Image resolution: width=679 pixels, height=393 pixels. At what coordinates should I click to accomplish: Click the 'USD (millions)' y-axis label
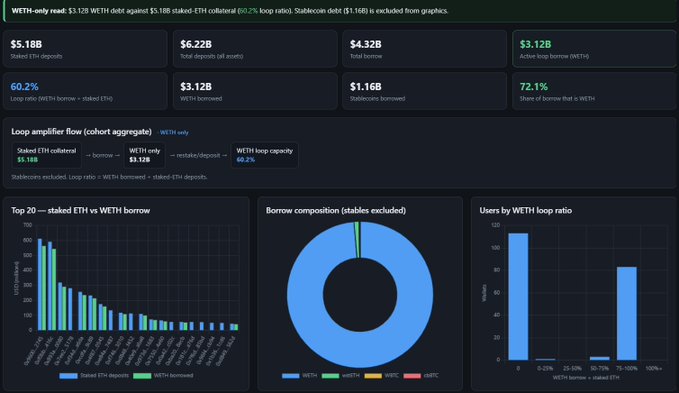coord(16,278)
